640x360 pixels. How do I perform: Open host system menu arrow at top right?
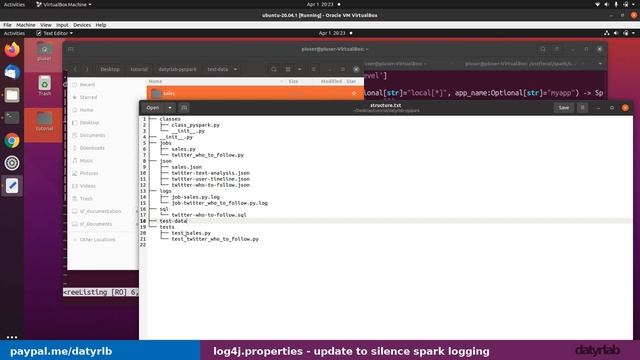[633, 4]
